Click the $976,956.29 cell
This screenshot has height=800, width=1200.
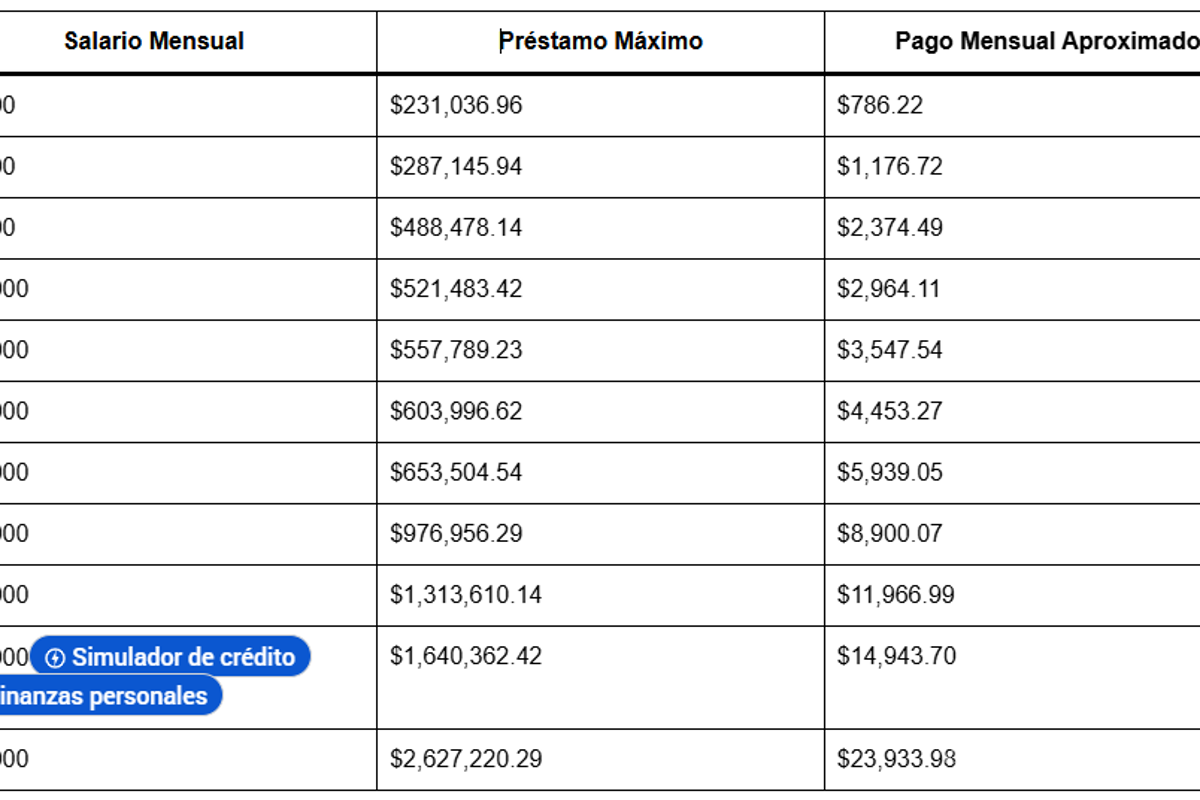(456, 533)
